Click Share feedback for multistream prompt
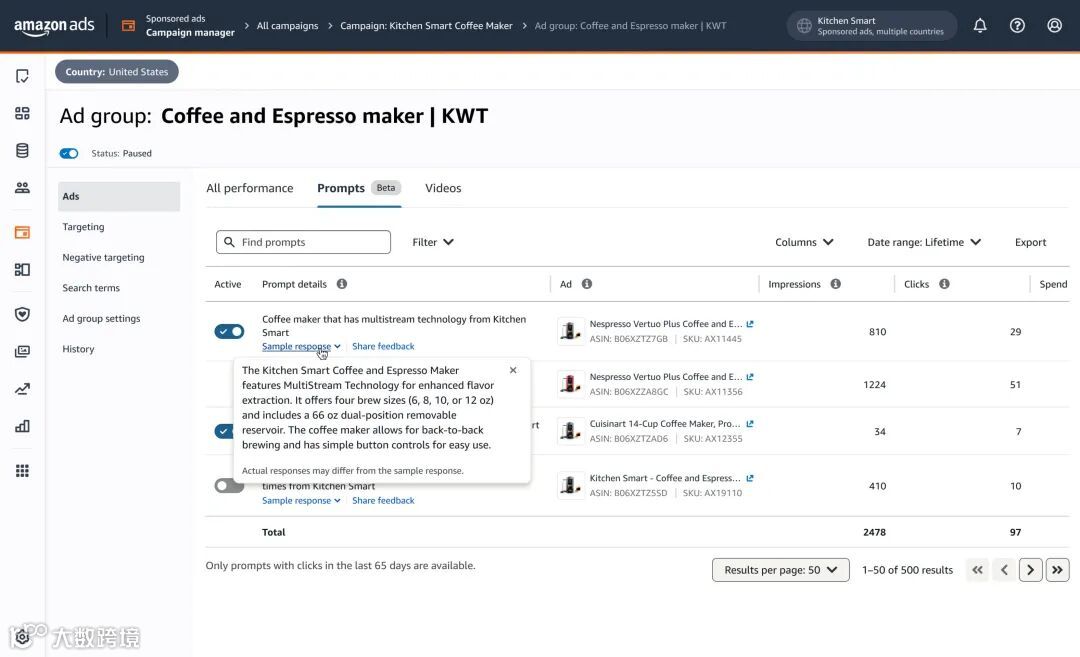1080x657 pixels. [x=383, y=346]
